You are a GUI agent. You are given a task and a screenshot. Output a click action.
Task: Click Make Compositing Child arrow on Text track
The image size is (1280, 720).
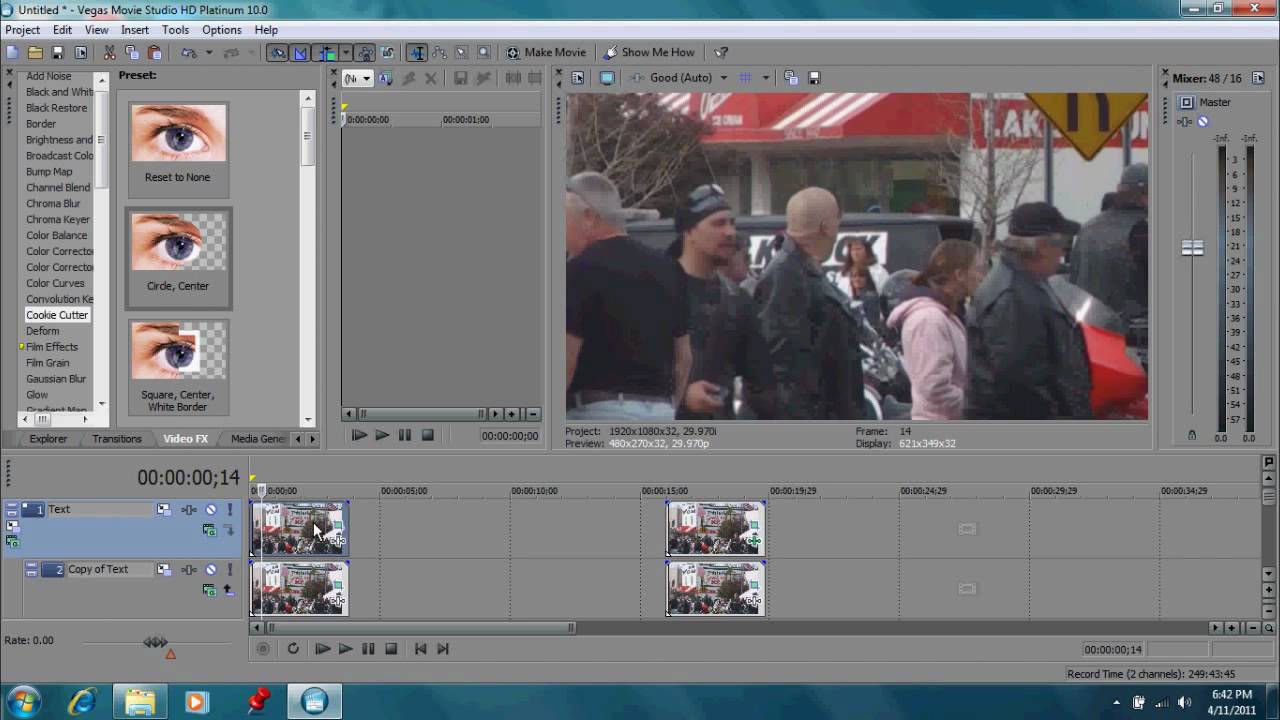click(x=228, y=530)
